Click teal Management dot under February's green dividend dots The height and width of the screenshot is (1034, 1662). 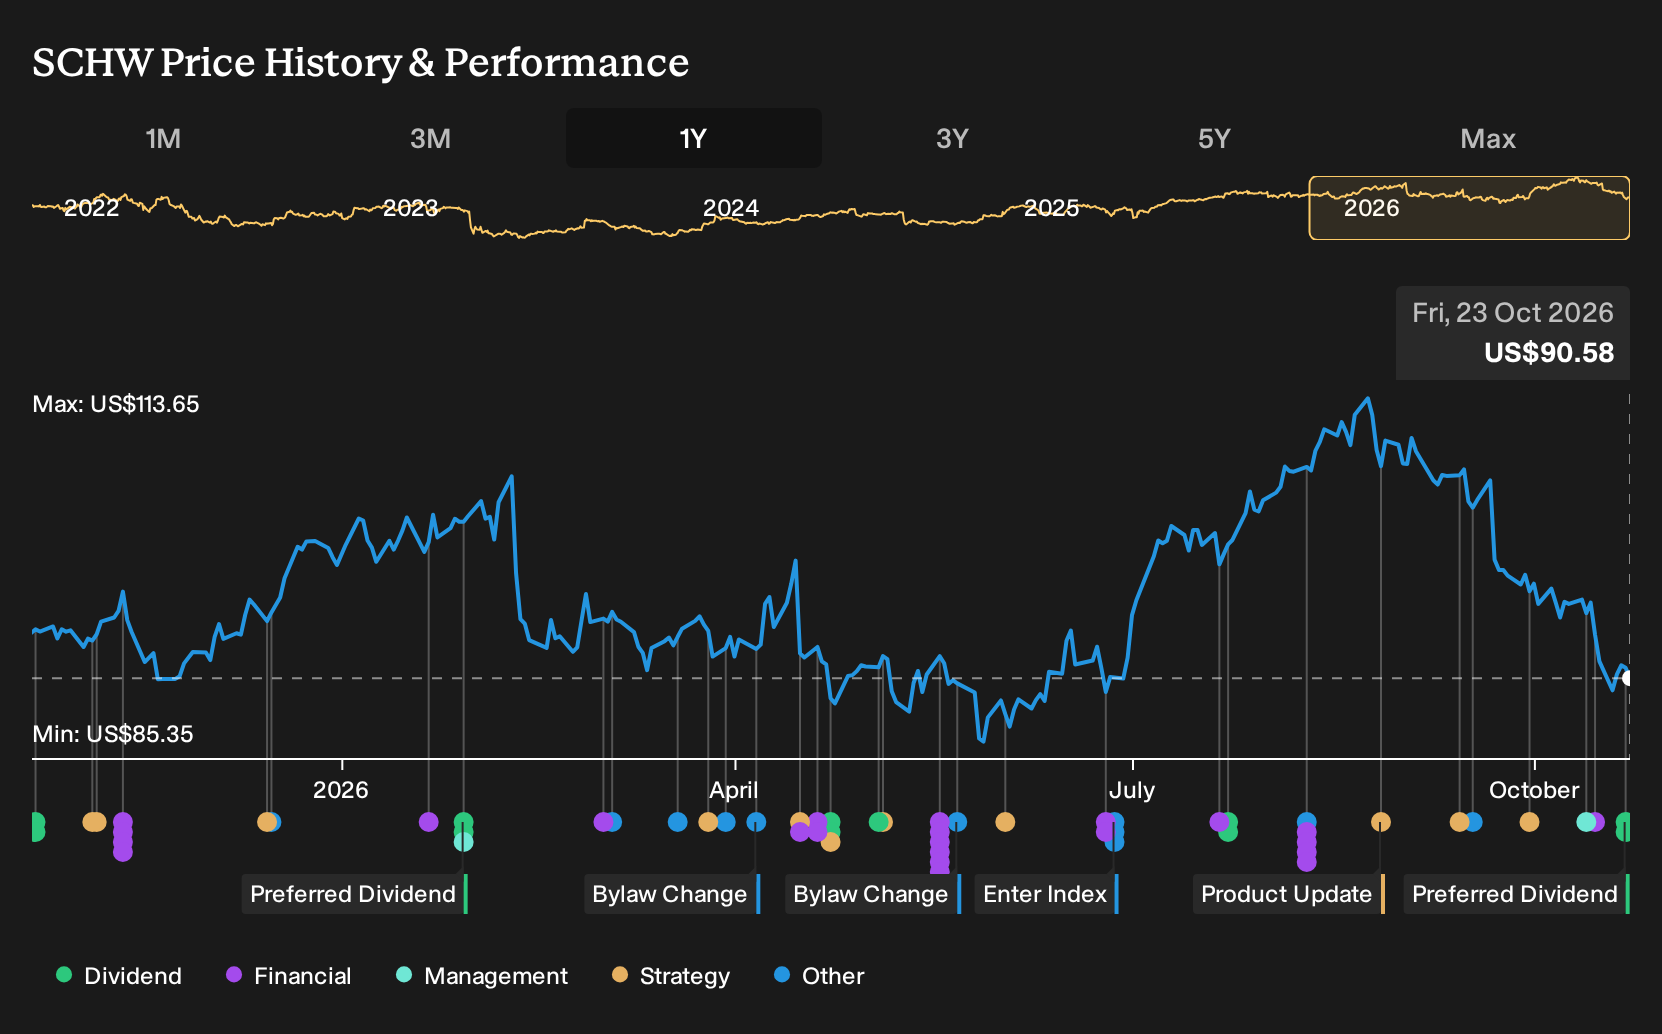coord(463,842)
